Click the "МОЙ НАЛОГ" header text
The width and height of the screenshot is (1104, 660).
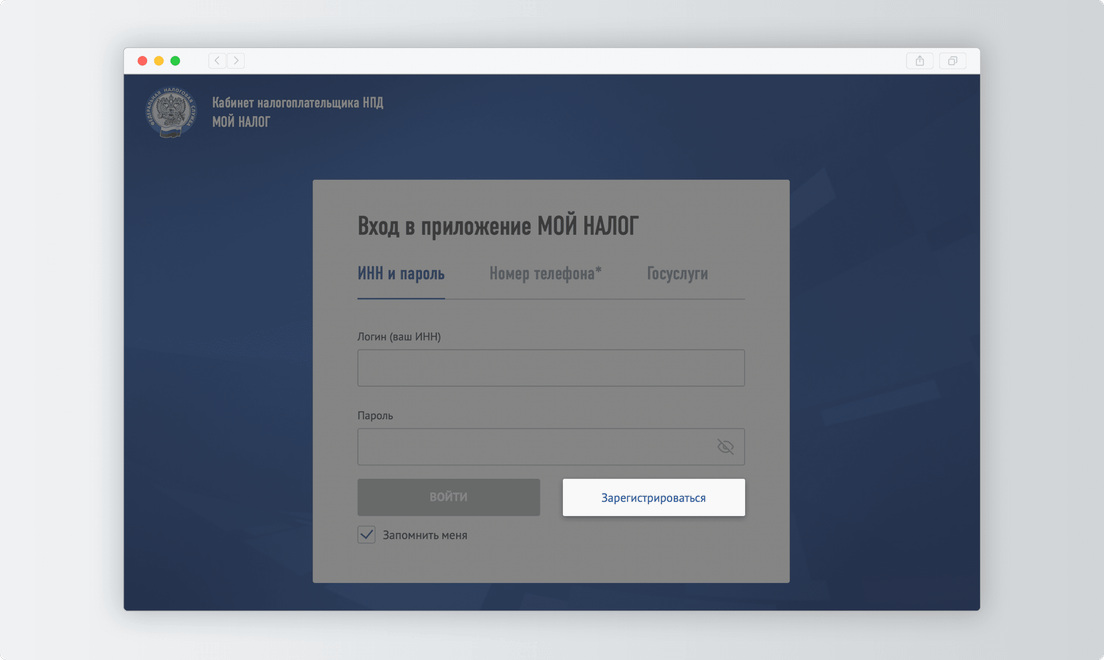click(241, 122)
